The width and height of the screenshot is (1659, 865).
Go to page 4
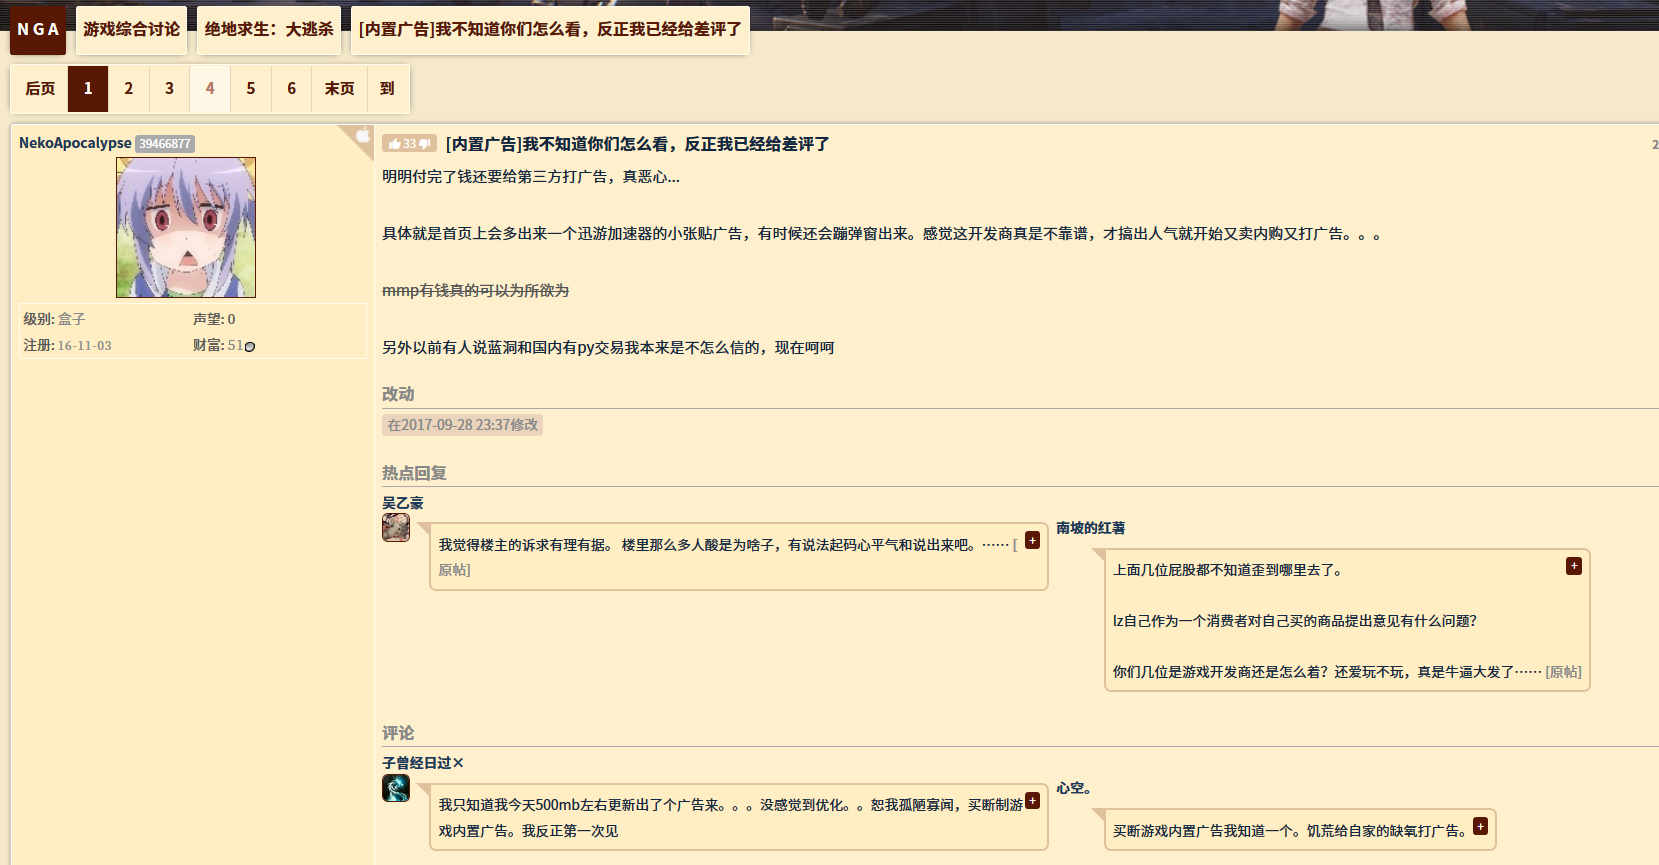pos(210,89)
